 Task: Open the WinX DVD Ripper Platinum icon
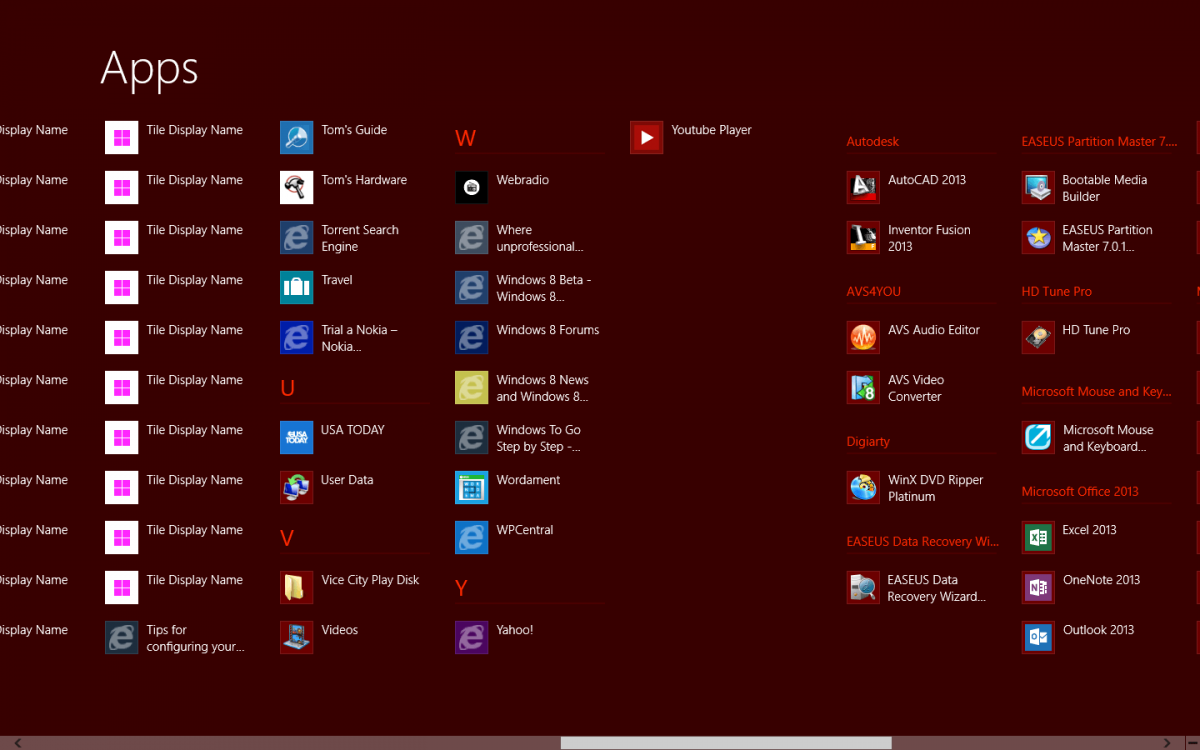click(863, 487)
